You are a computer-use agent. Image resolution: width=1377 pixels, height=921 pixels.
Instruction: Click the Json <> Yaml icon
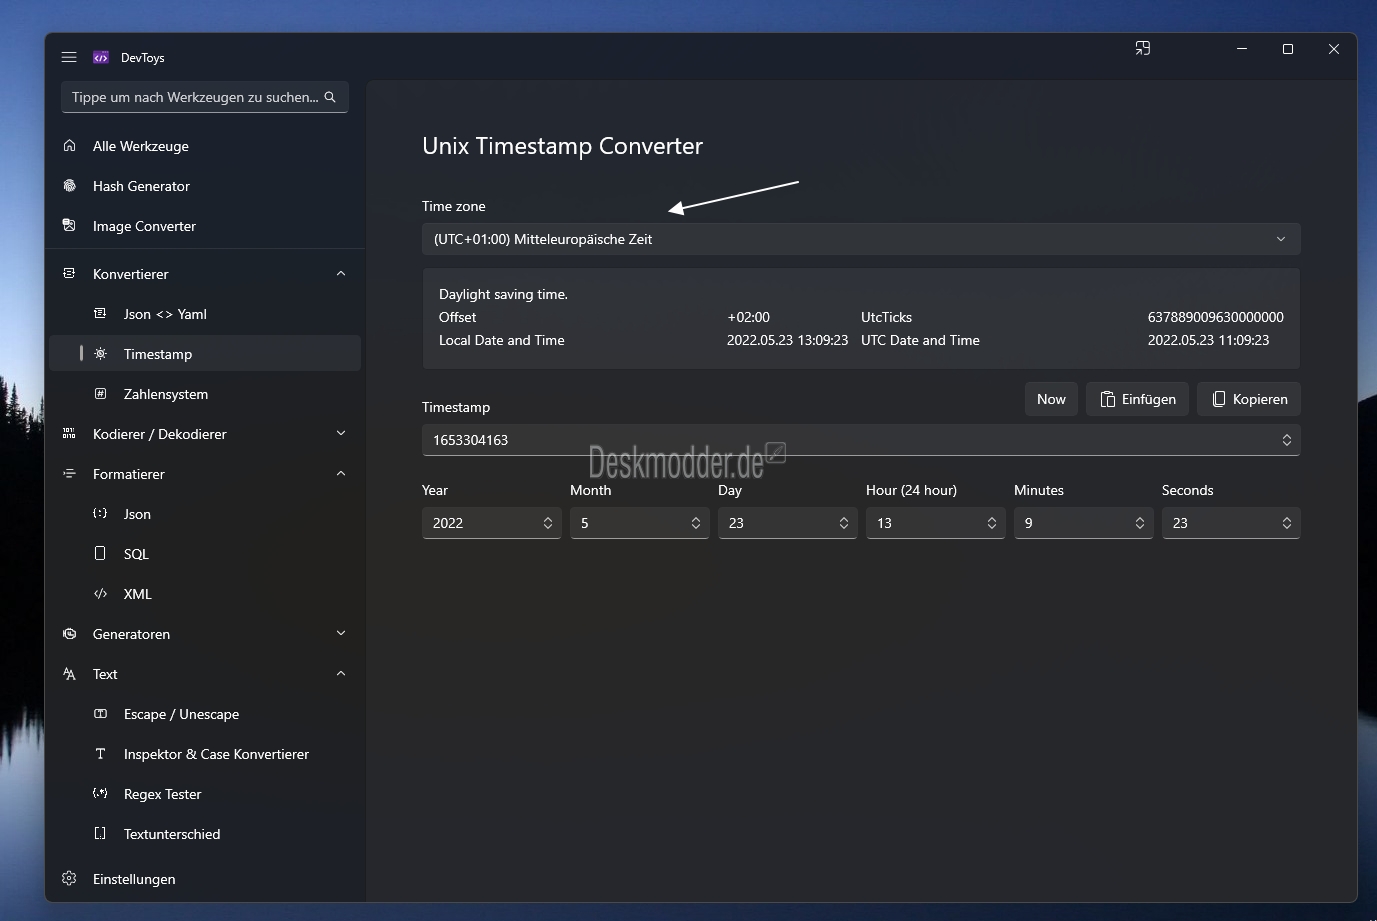click(100, 314)
